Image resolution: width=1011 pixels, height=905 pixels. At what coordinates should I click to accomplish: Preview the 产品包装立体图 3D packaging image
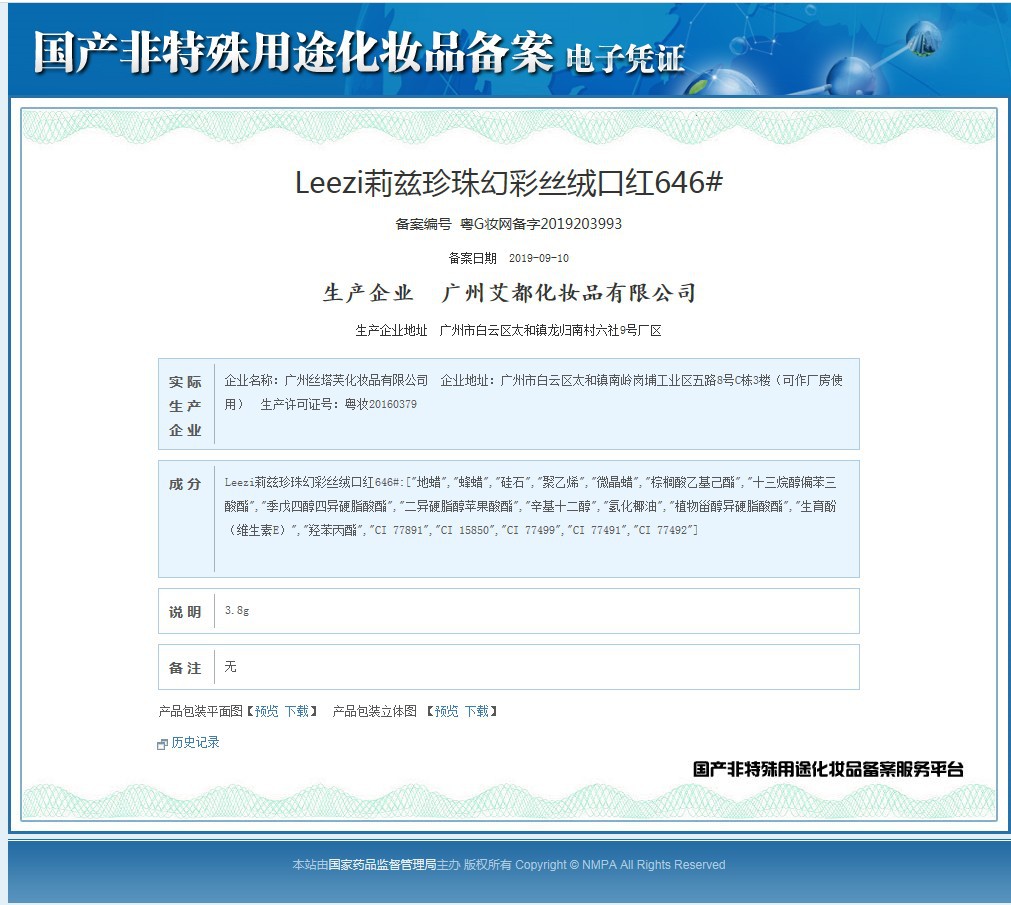pos(446,711)
